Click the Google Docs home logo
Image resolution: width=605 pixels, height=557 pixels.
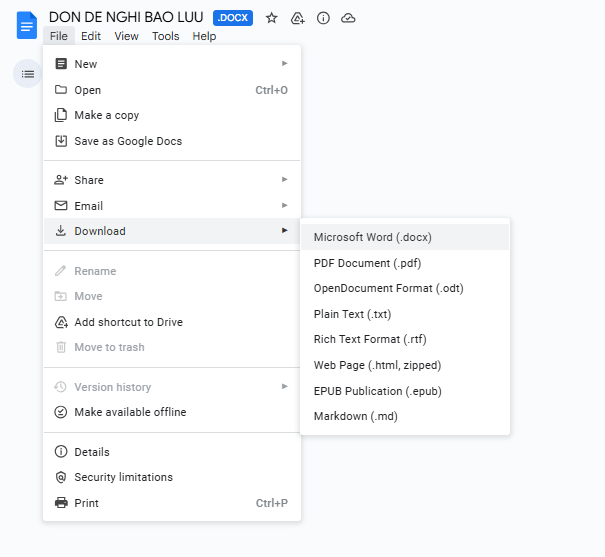26,25
